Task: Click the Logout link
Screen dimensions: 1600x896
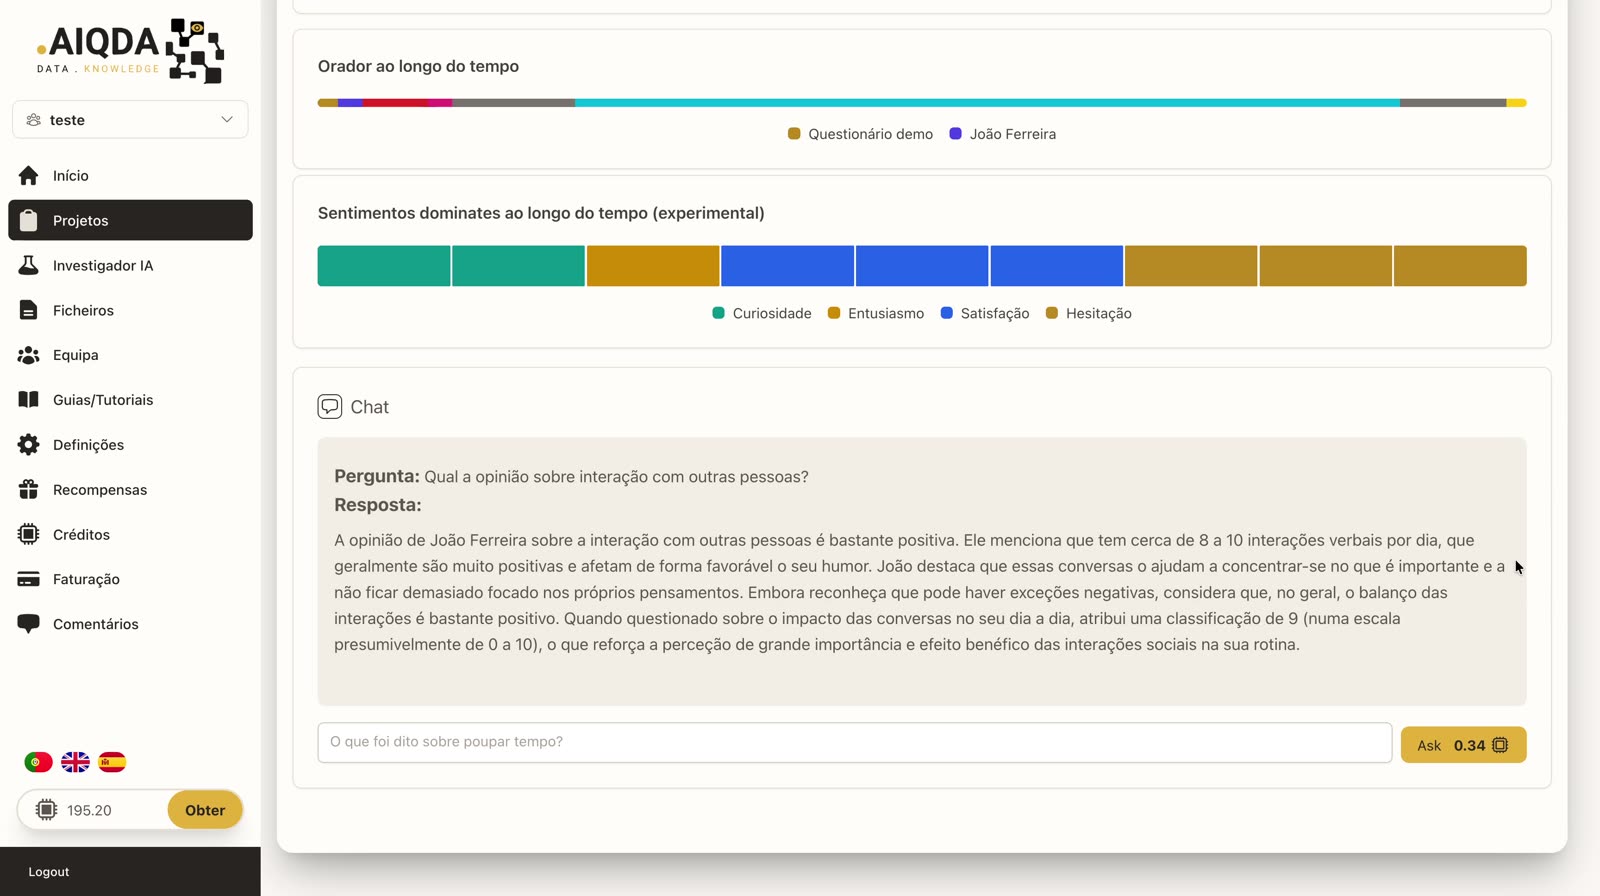Action: (x=49, y=872)
